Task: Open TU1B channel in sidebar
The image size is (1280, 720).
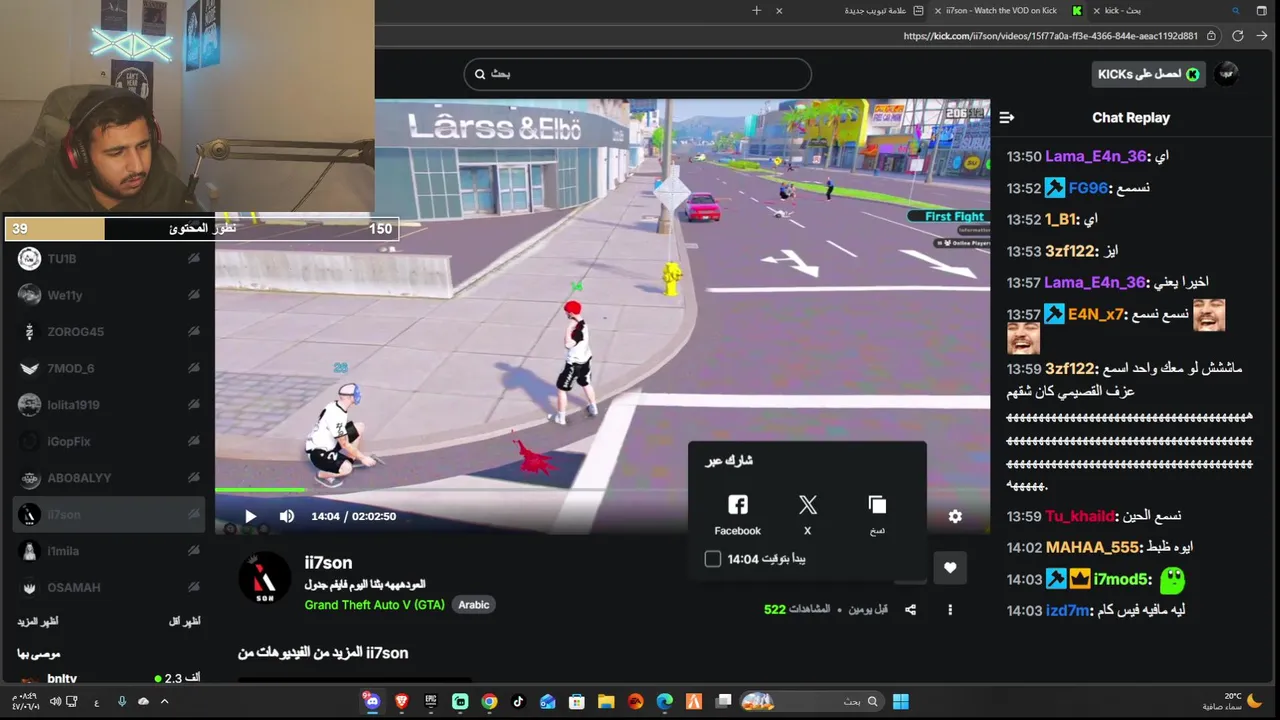Action: pos(111,258)
